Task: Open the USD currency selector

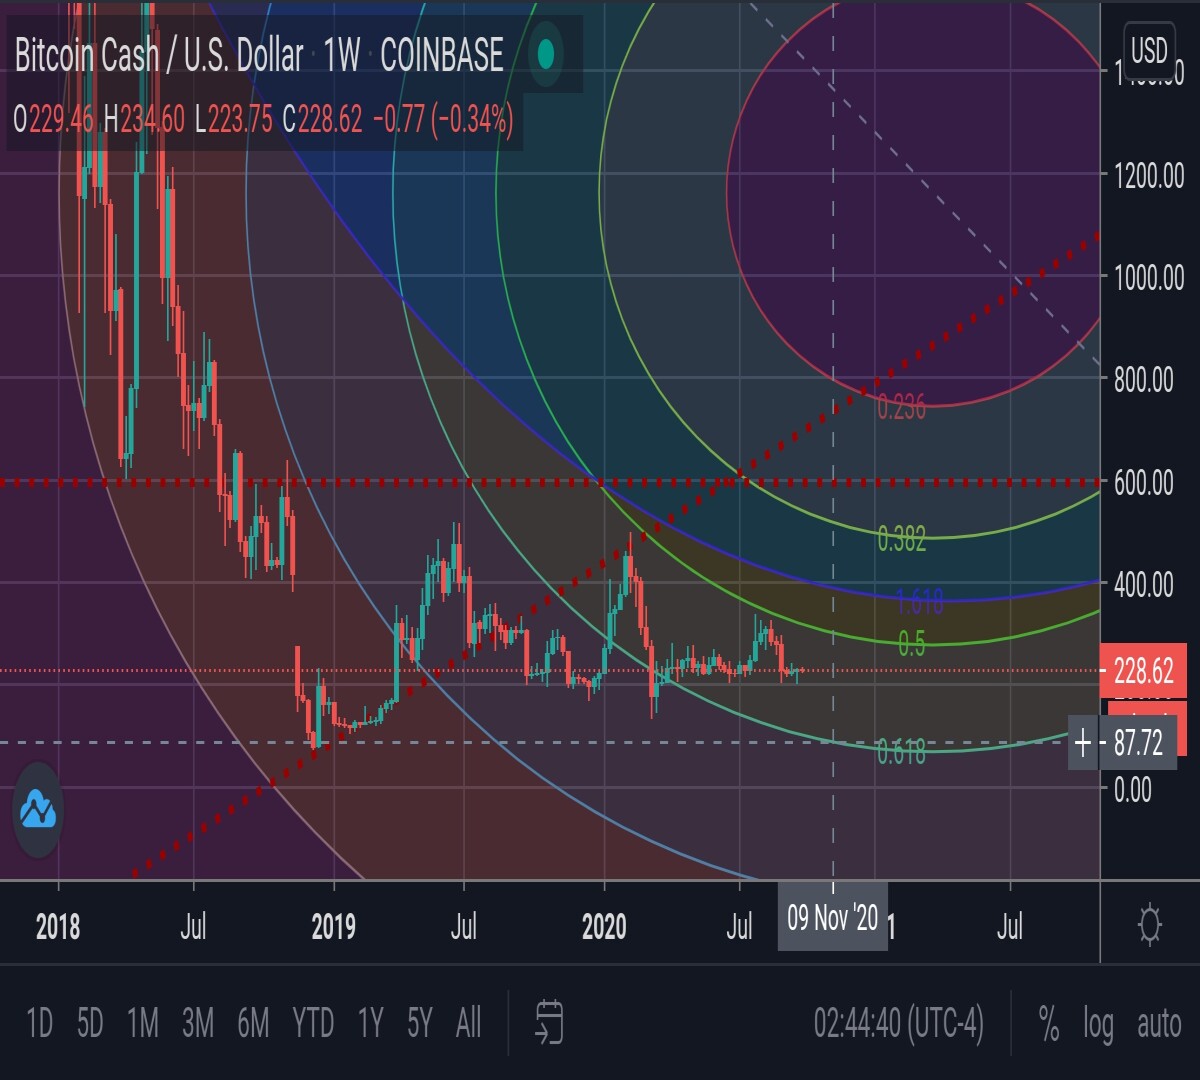Action: click(x=1149, y=50)
